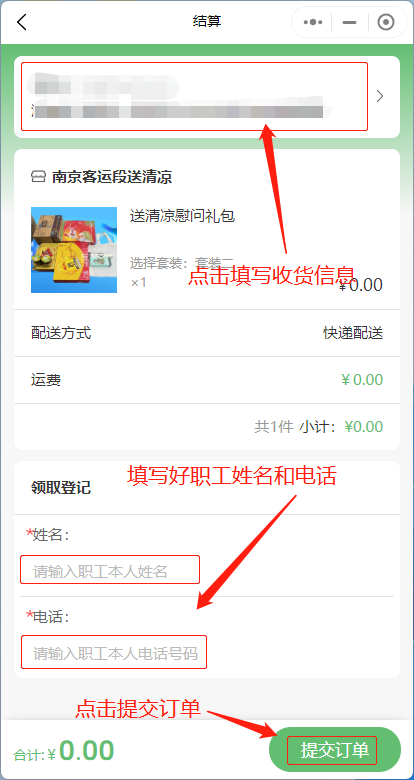Screen dimensions: 414x780
Task: Focus the 姓名 employee name field
Action: (x=110, y=570)
